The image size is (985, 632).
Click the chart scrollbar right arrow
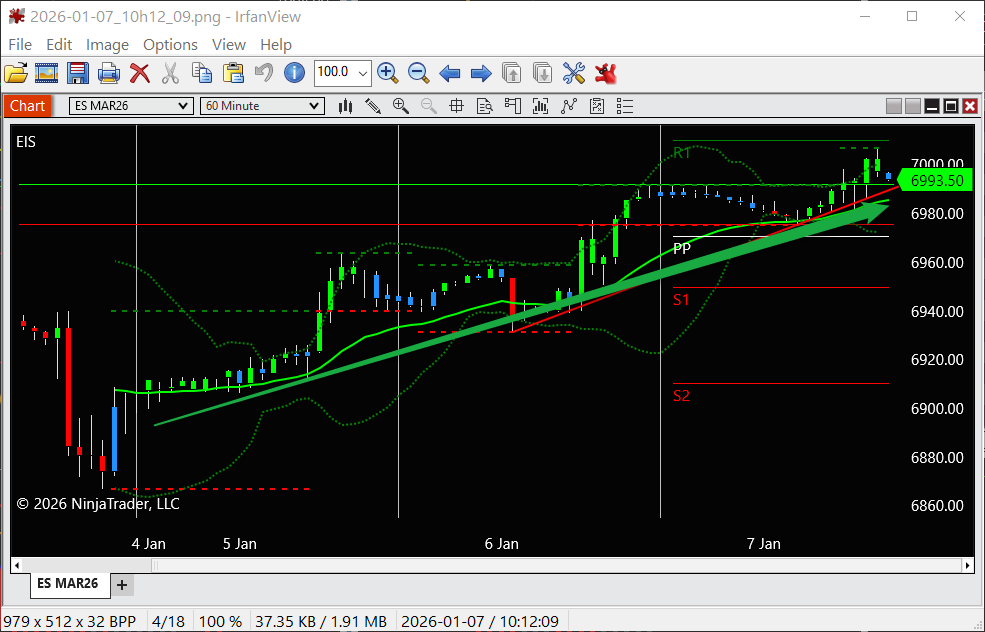967,565
